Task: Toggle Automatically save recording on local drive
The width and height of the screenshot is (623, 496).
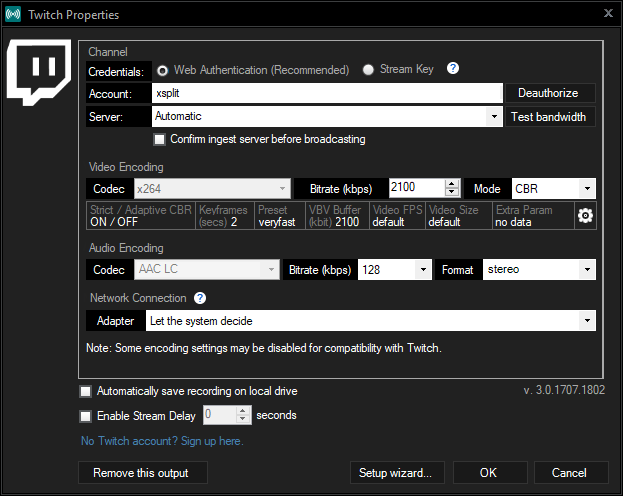Action: (85, 391)
